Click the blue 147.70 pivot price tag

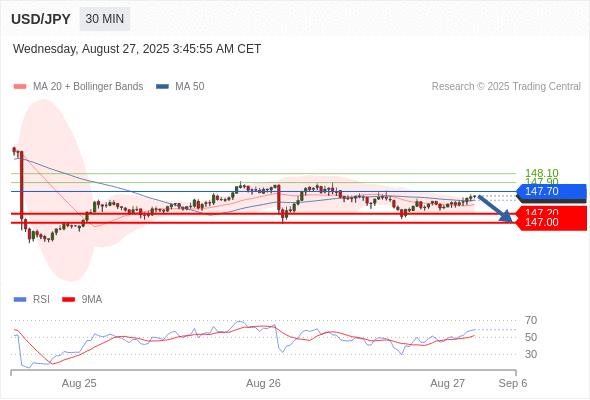tap(552, 192)
